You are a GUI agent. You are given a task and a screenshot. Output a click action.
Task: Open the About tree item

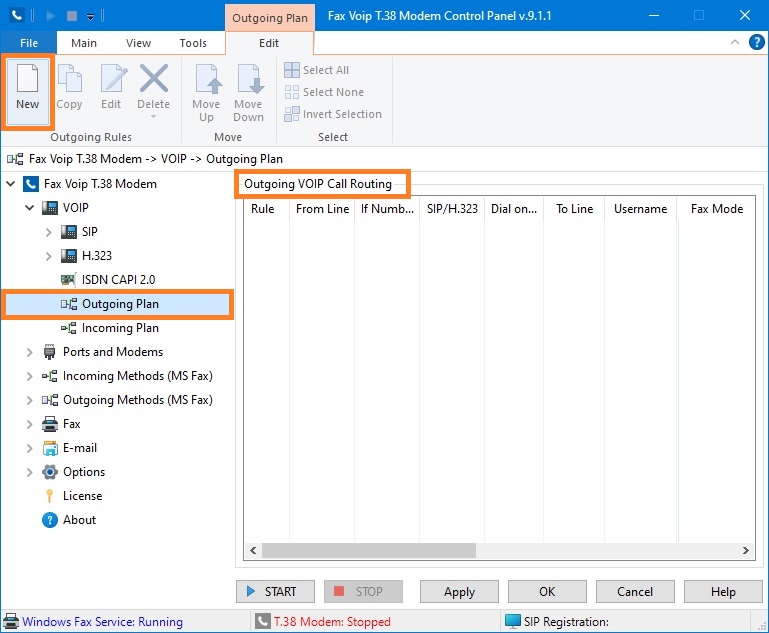[79, 520]
